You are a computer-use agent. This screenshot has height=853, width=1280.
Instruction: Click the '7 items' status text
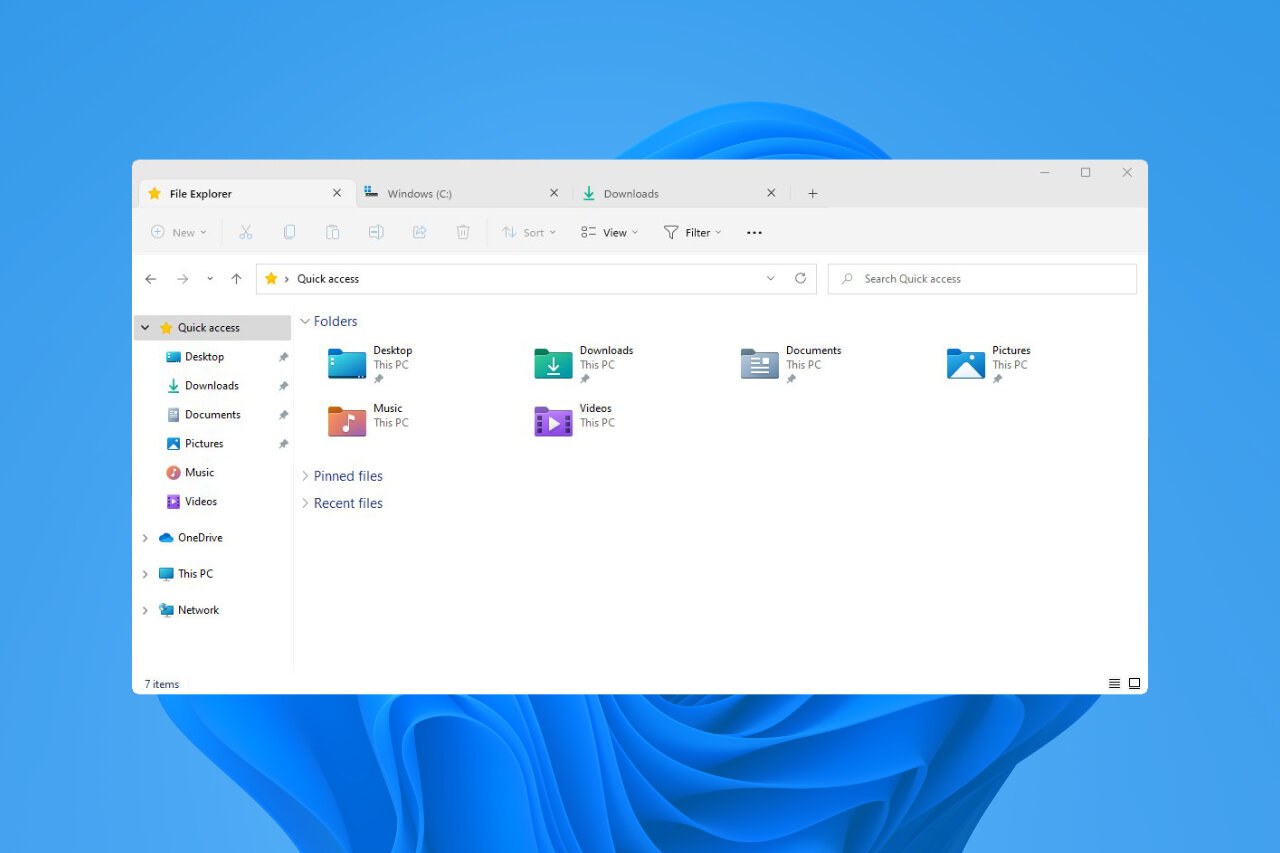pyautogui.click(x=161, y=684)
